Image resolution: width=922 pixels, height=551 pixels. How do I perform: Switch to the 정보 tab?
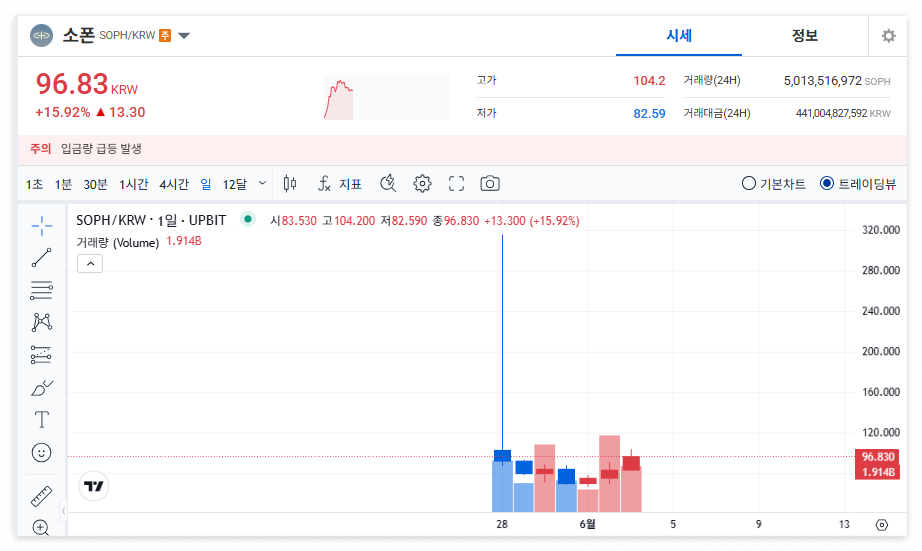tap(804, 36)
